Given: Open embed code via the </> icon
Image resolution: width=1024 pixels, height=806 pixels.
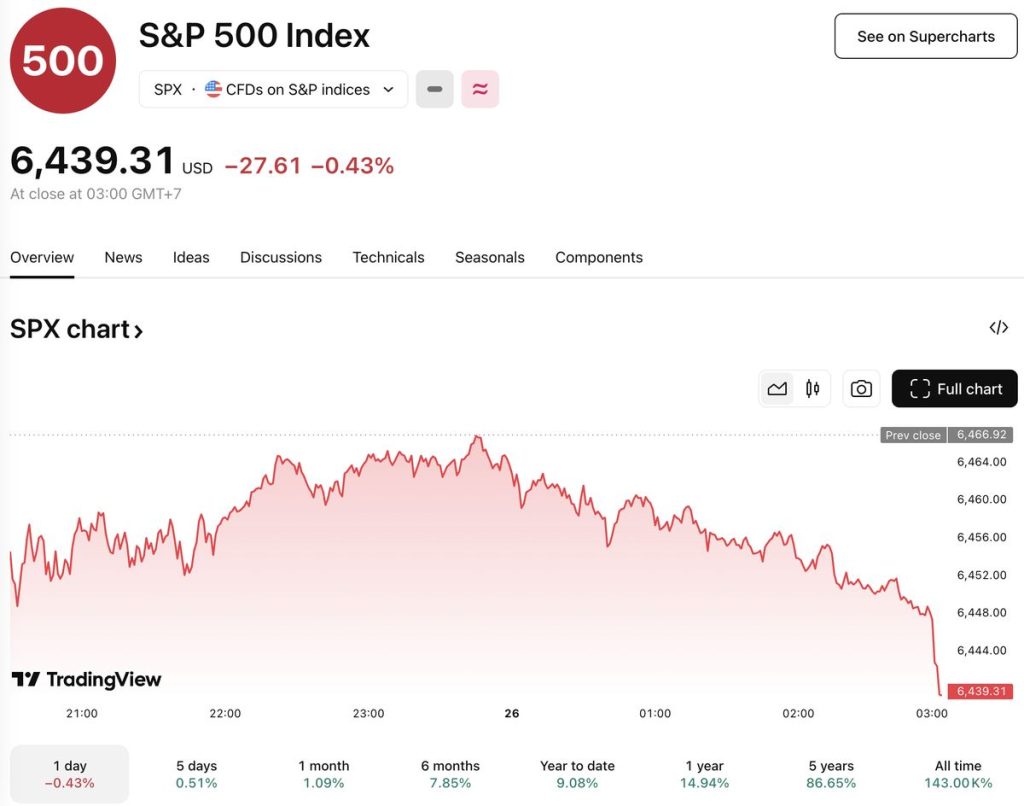Looking at the screenshot, I should (x=998, y=327).
